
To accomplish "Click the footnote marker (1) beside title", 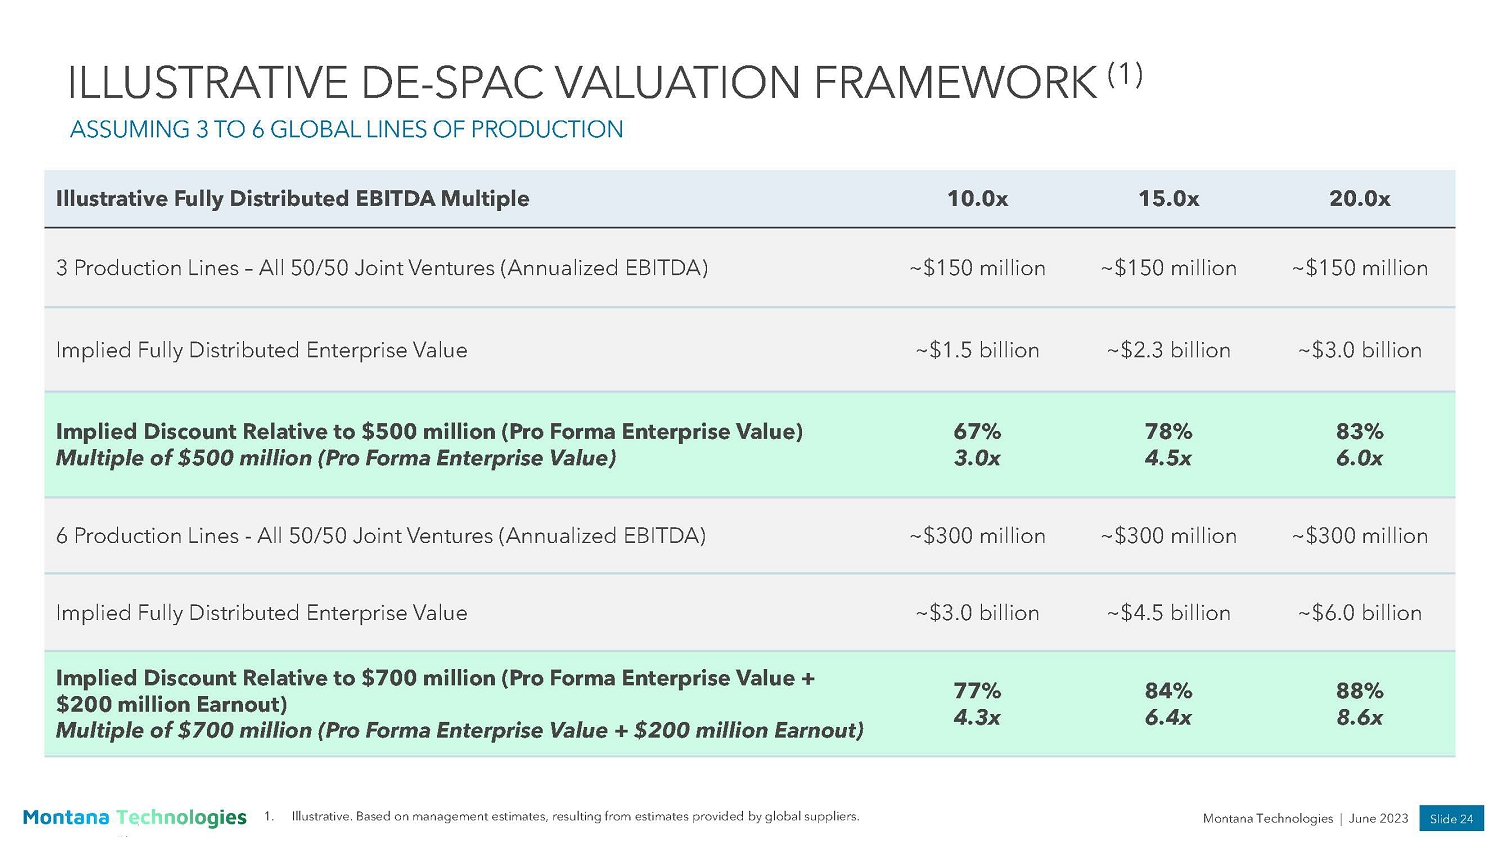I will [x=1125, y=73].
